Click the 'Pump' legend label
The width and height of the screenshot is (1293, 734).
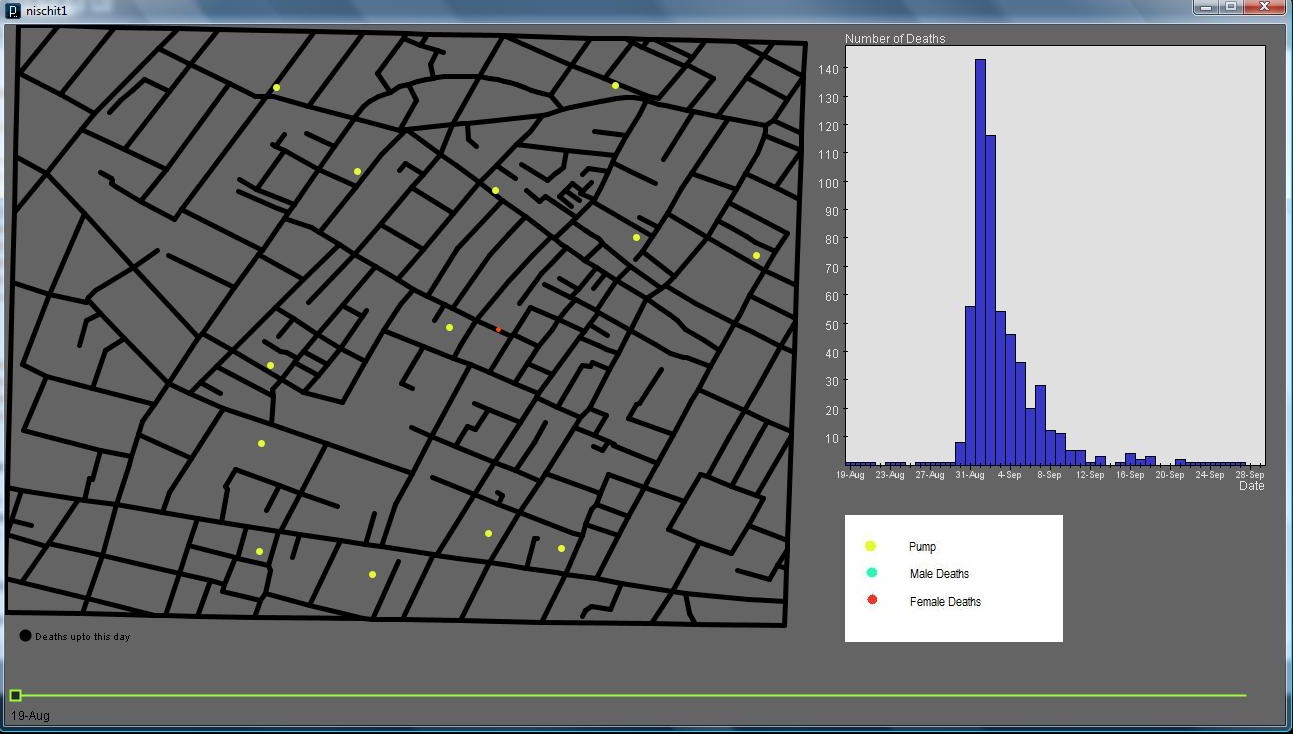coord(922,547)
